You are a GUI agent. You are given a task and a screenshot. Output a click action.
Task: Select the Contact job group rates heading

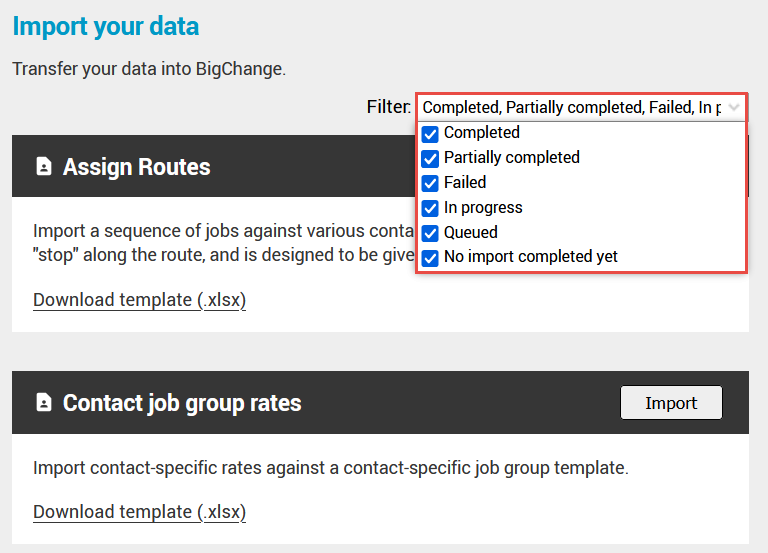[182, 403]
